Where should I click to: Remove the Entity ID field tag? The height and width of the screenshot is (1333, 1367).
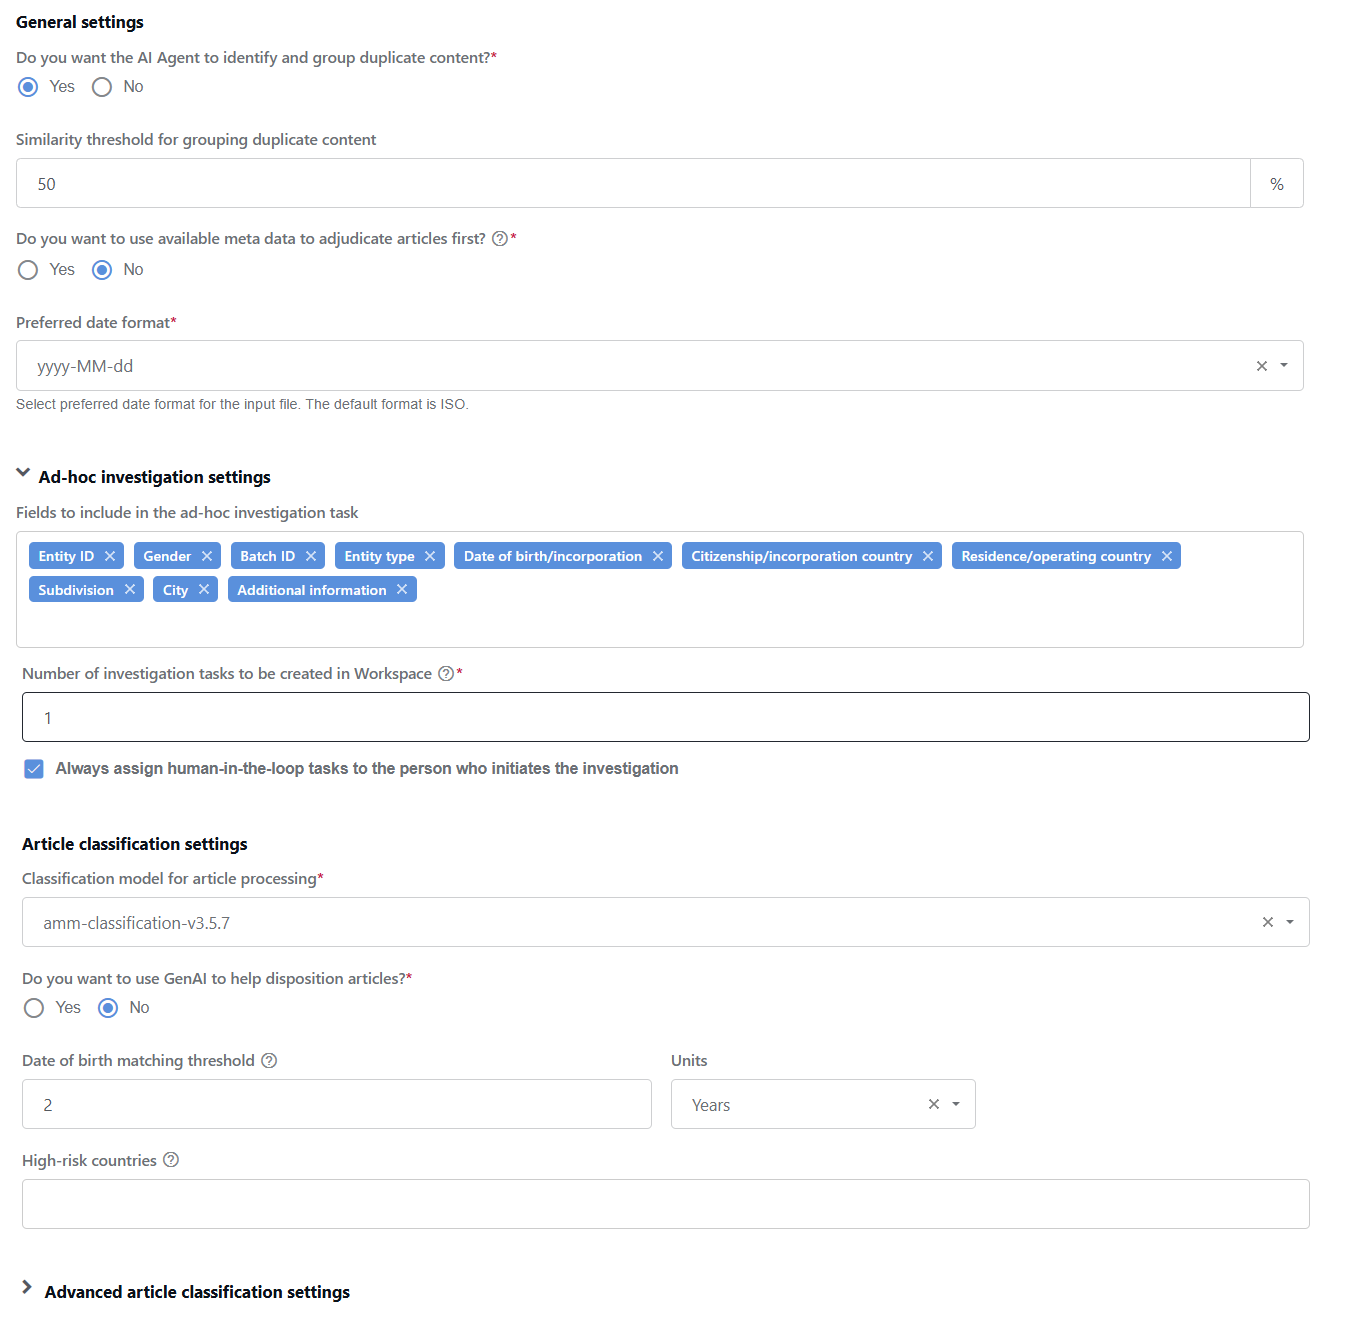(110, 556)
